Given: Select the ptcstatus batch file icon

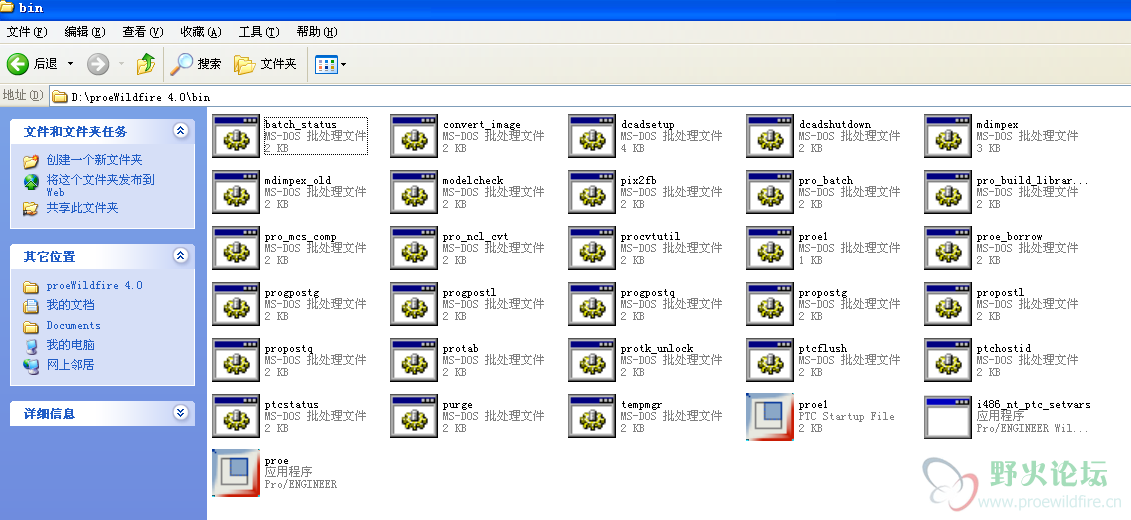Looking at the screenshot, I should pos(236,416).
